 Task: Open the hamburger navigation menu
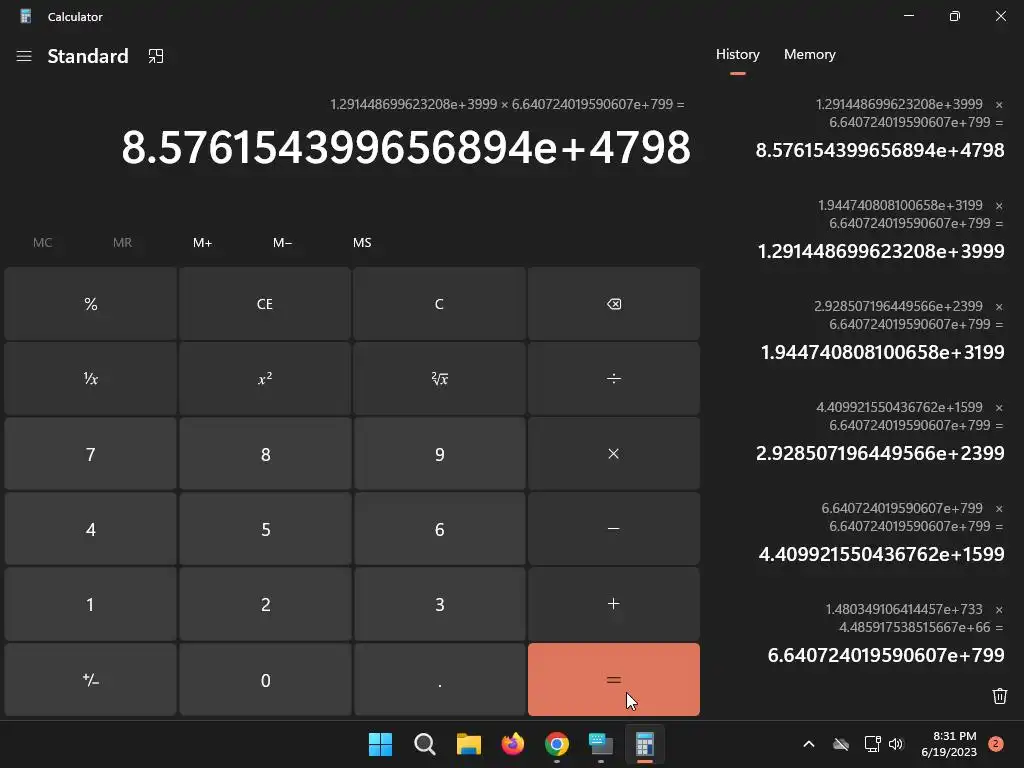click(x=24, y=56)
